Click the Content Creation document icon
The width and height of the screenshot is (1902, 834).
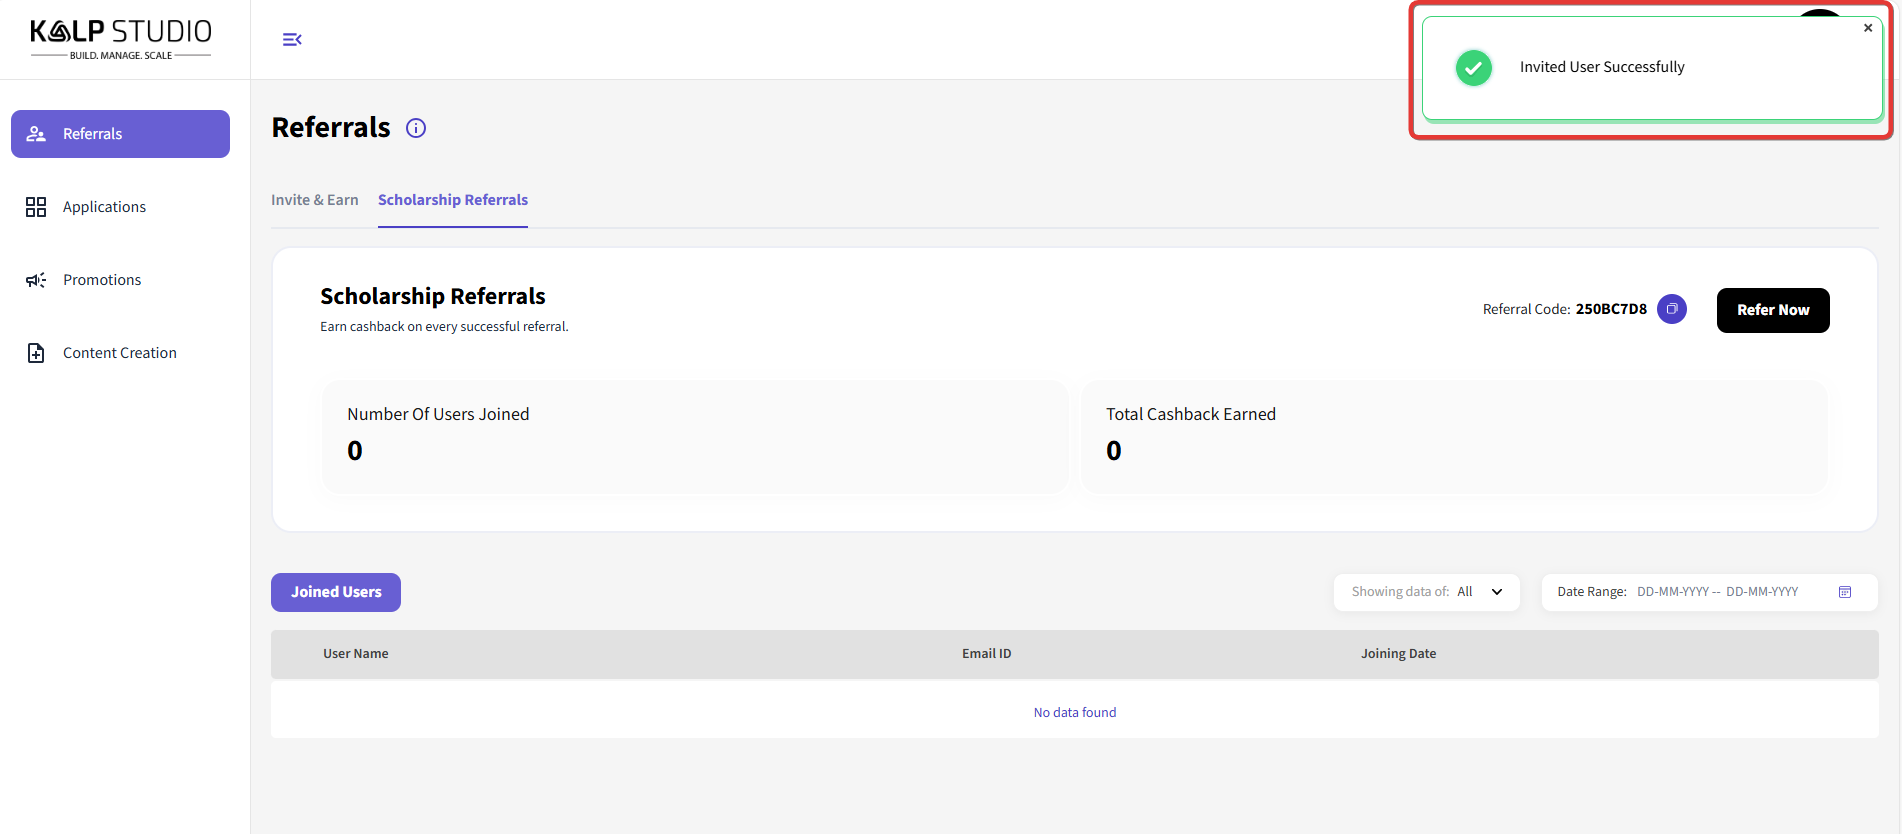[x=36, y=353]
